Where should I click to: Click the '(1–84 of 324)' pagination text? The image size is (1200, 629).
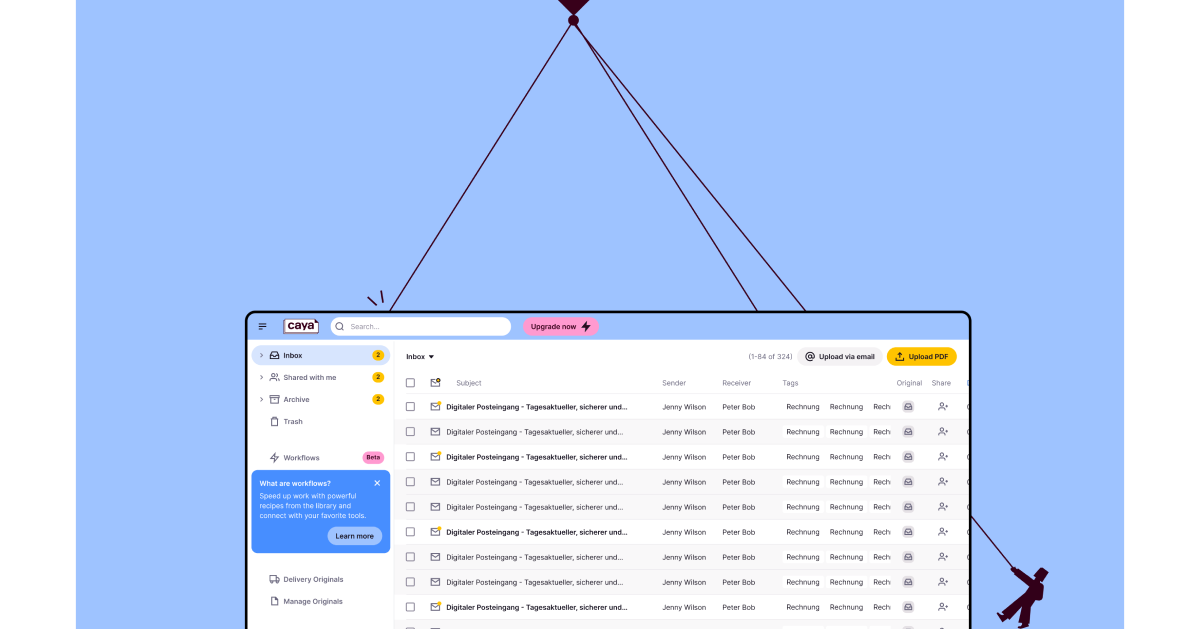coord(770,356)
